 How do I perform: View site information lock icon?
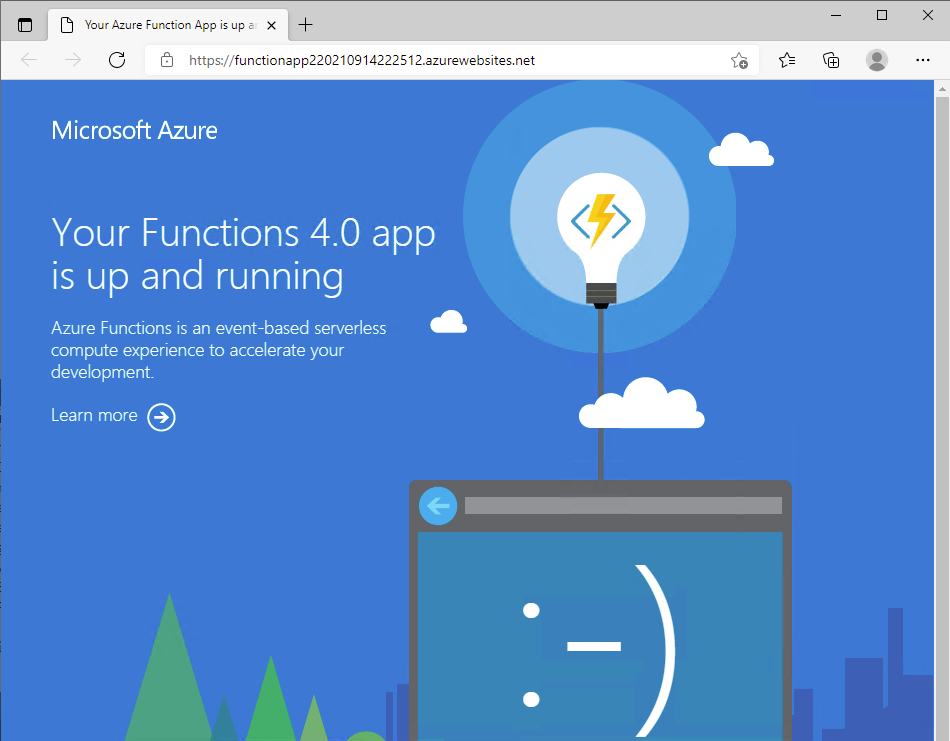coord(167,60)
